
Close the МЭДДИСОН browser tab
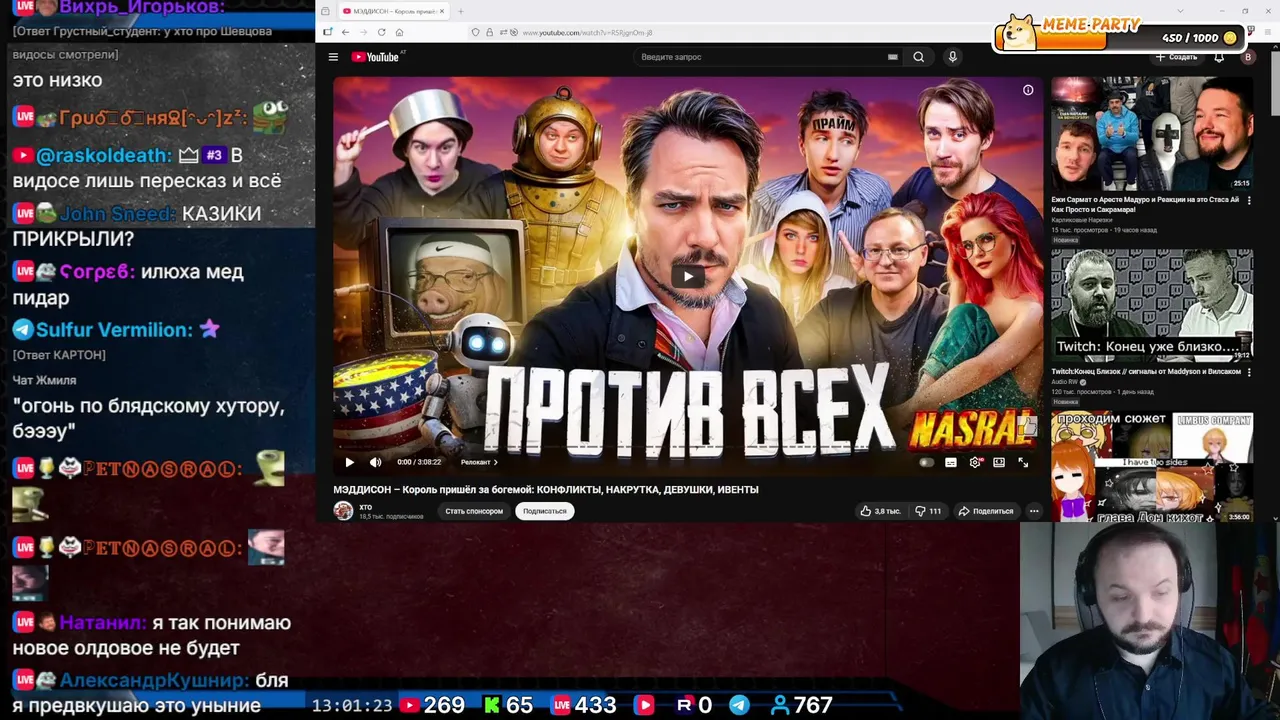coord(443,11)
